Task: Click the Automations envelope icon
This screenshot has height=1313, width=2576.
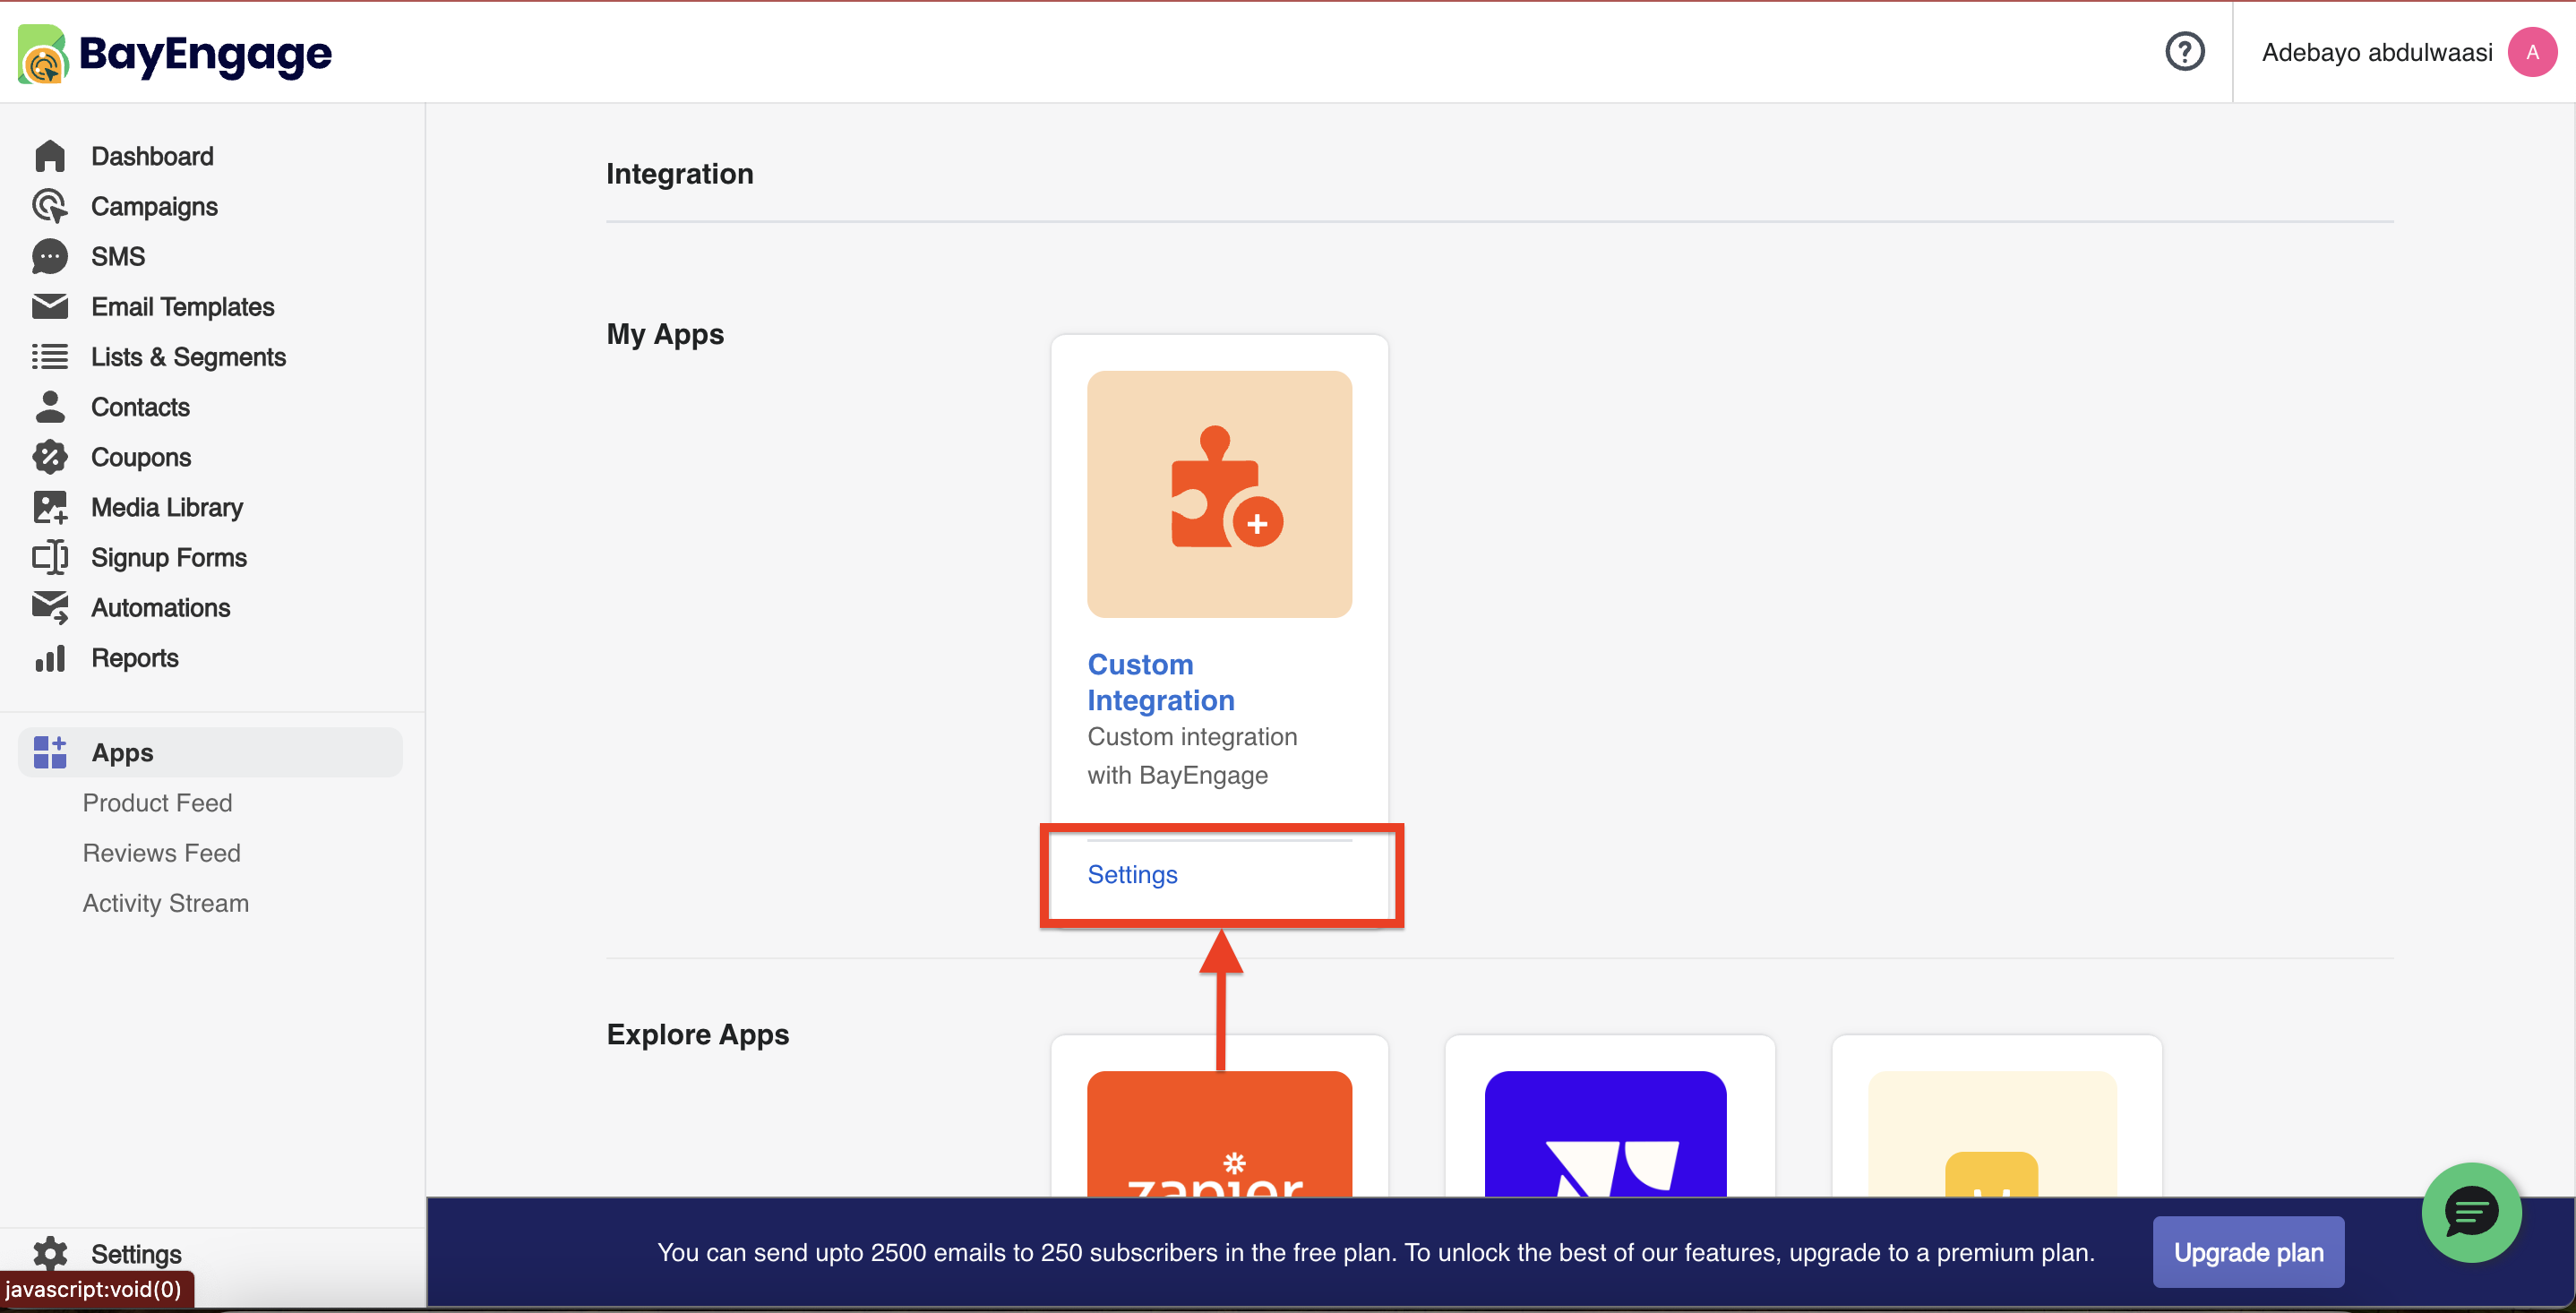Action: (49, 607)
